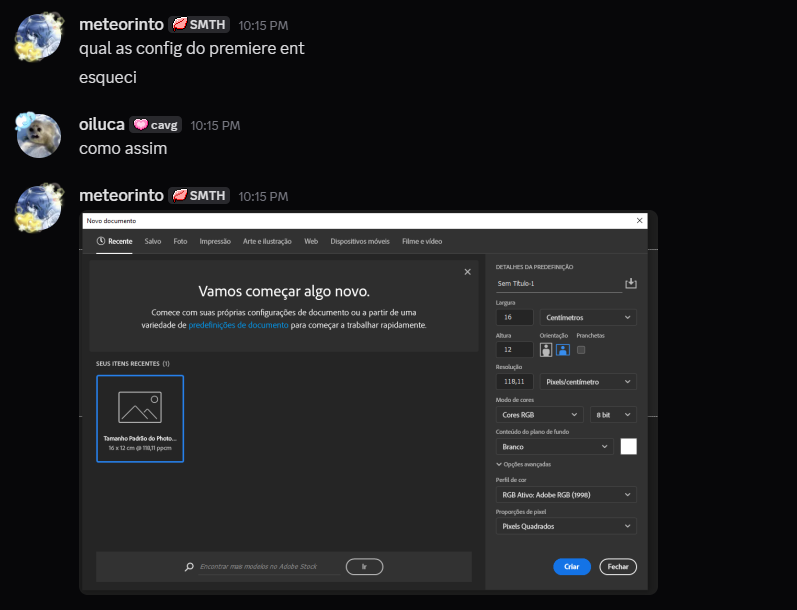Collapse the Opções avançadas section
797x610 pixels.
[x=524, y=464]
